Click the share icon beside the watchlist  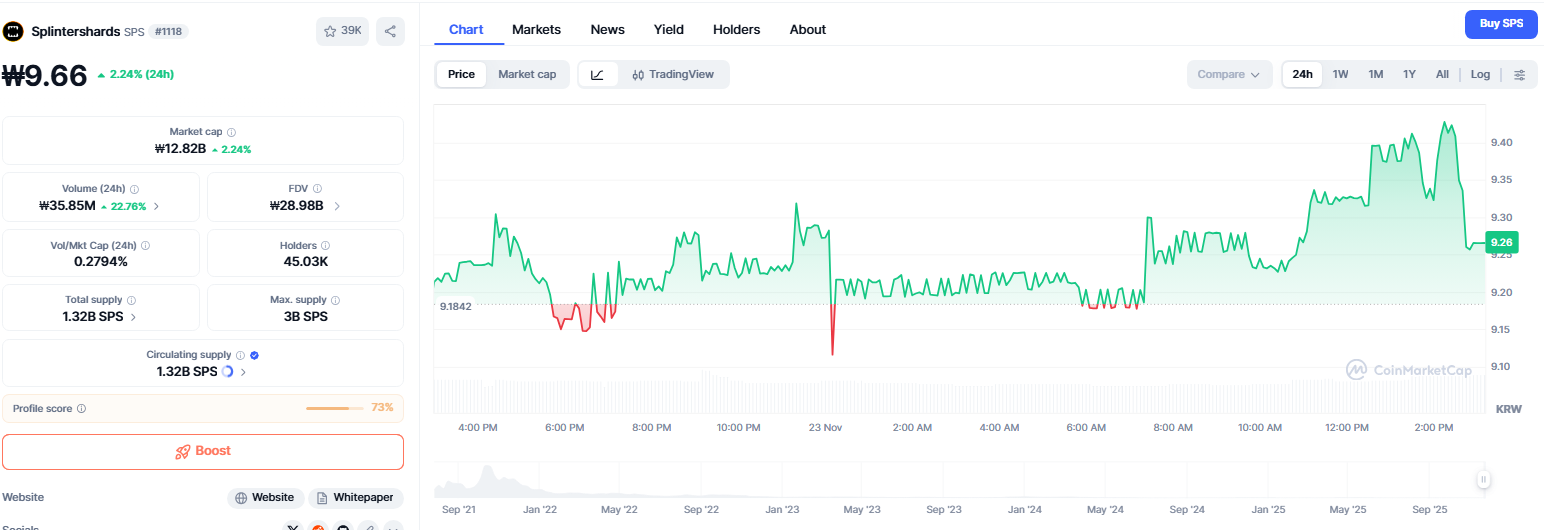point(390,31)
